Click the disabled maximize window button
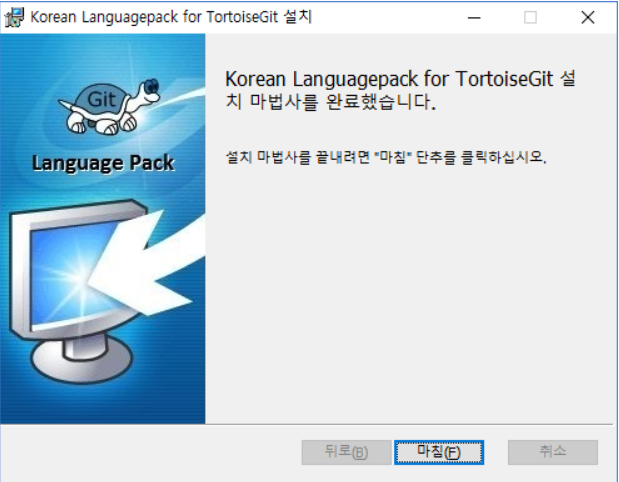Image resolution: width=619 pixels, height=482 pixels. click(530, 17)
